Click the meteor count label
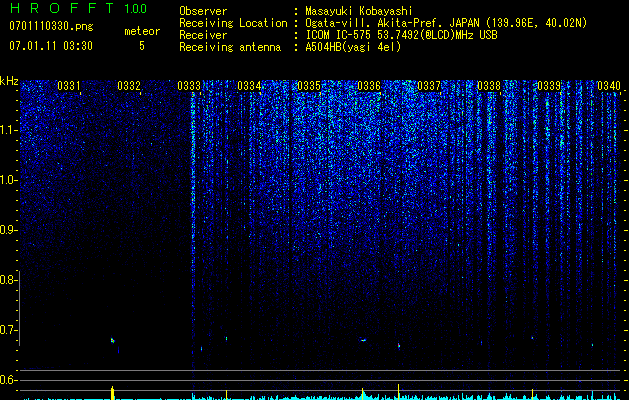 coord(142,31)
